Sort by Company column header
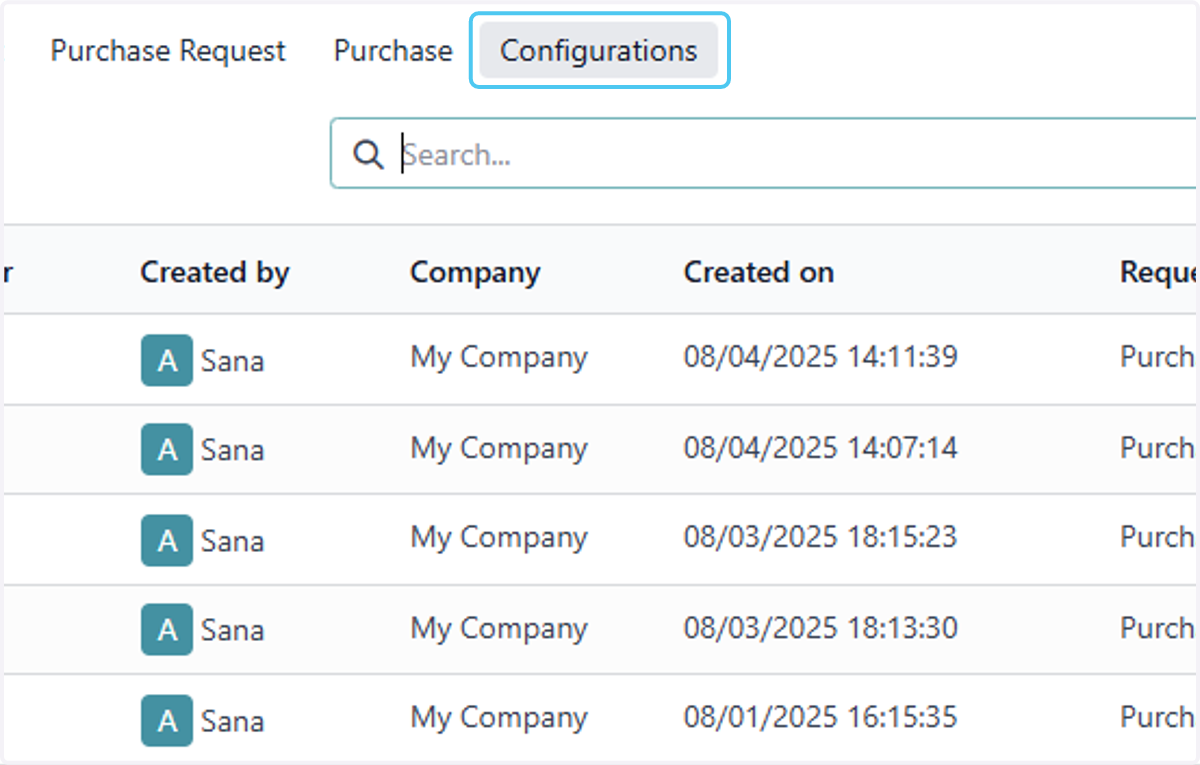Image resolution: width=1200 pixels, height=765 pixels. click(x=475, y=272)
